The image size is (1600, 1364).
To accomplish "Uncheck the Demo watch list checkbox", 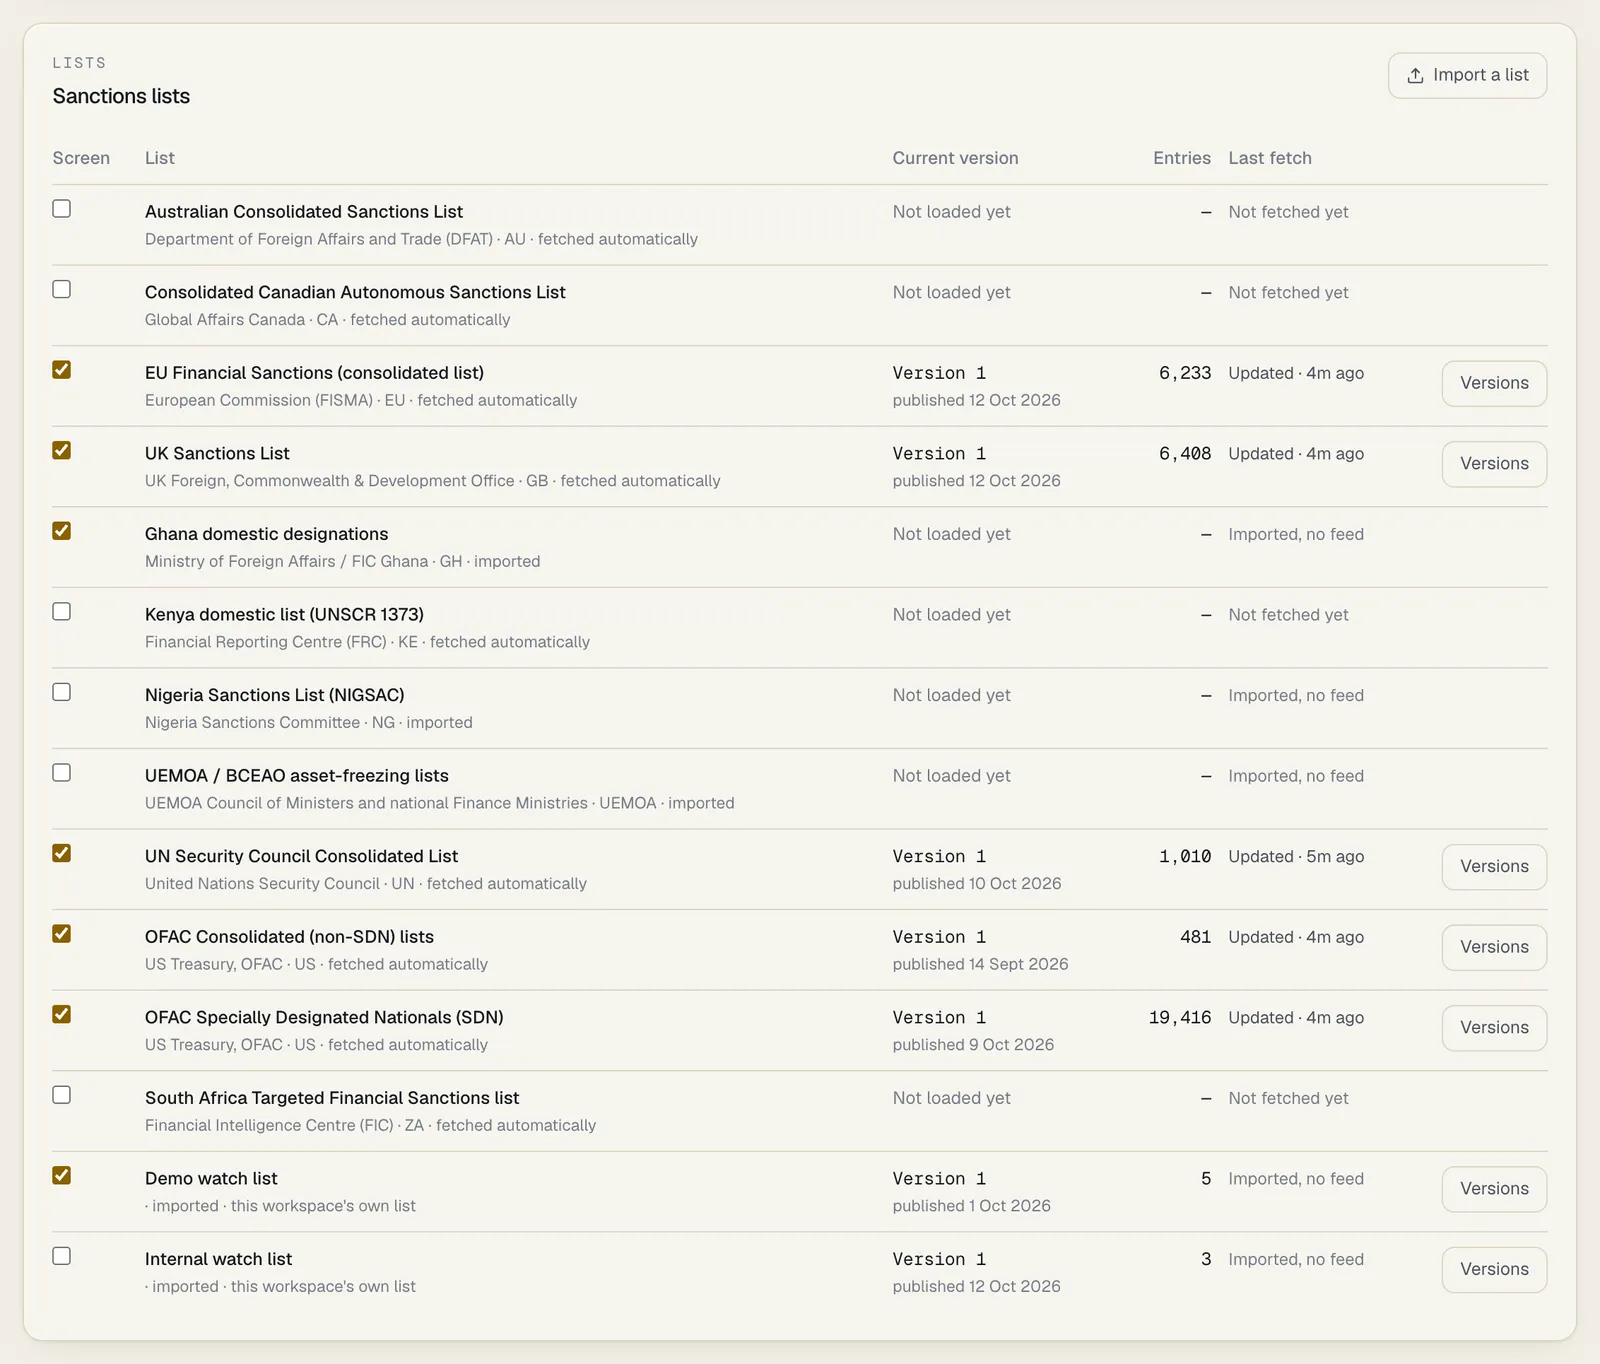I will 62,1175.
